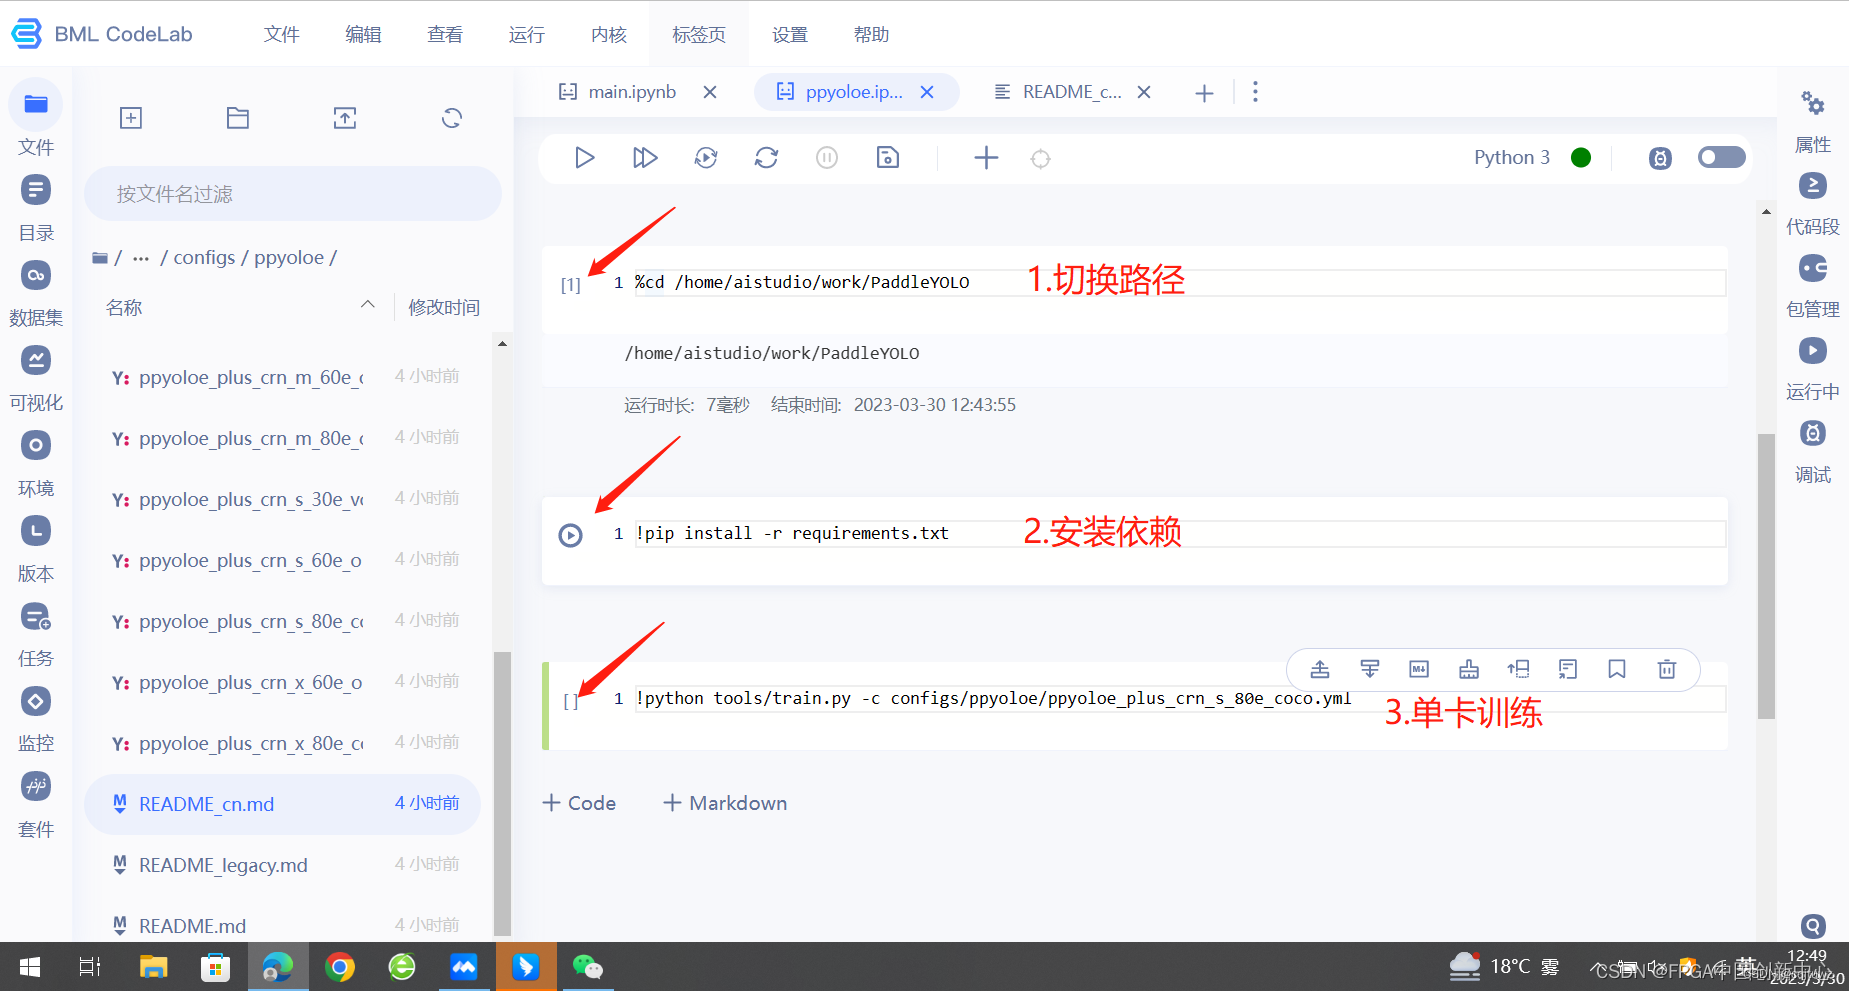Create a new folder in file browser
Viewport: 1849px width, 991px height.
(238, 118)
